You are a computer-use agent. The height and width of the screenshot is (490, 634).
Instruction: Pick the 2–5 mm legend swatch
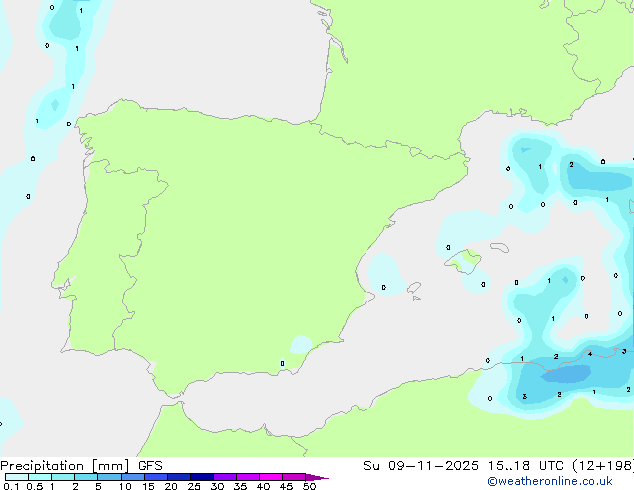(x=86, y=477)
